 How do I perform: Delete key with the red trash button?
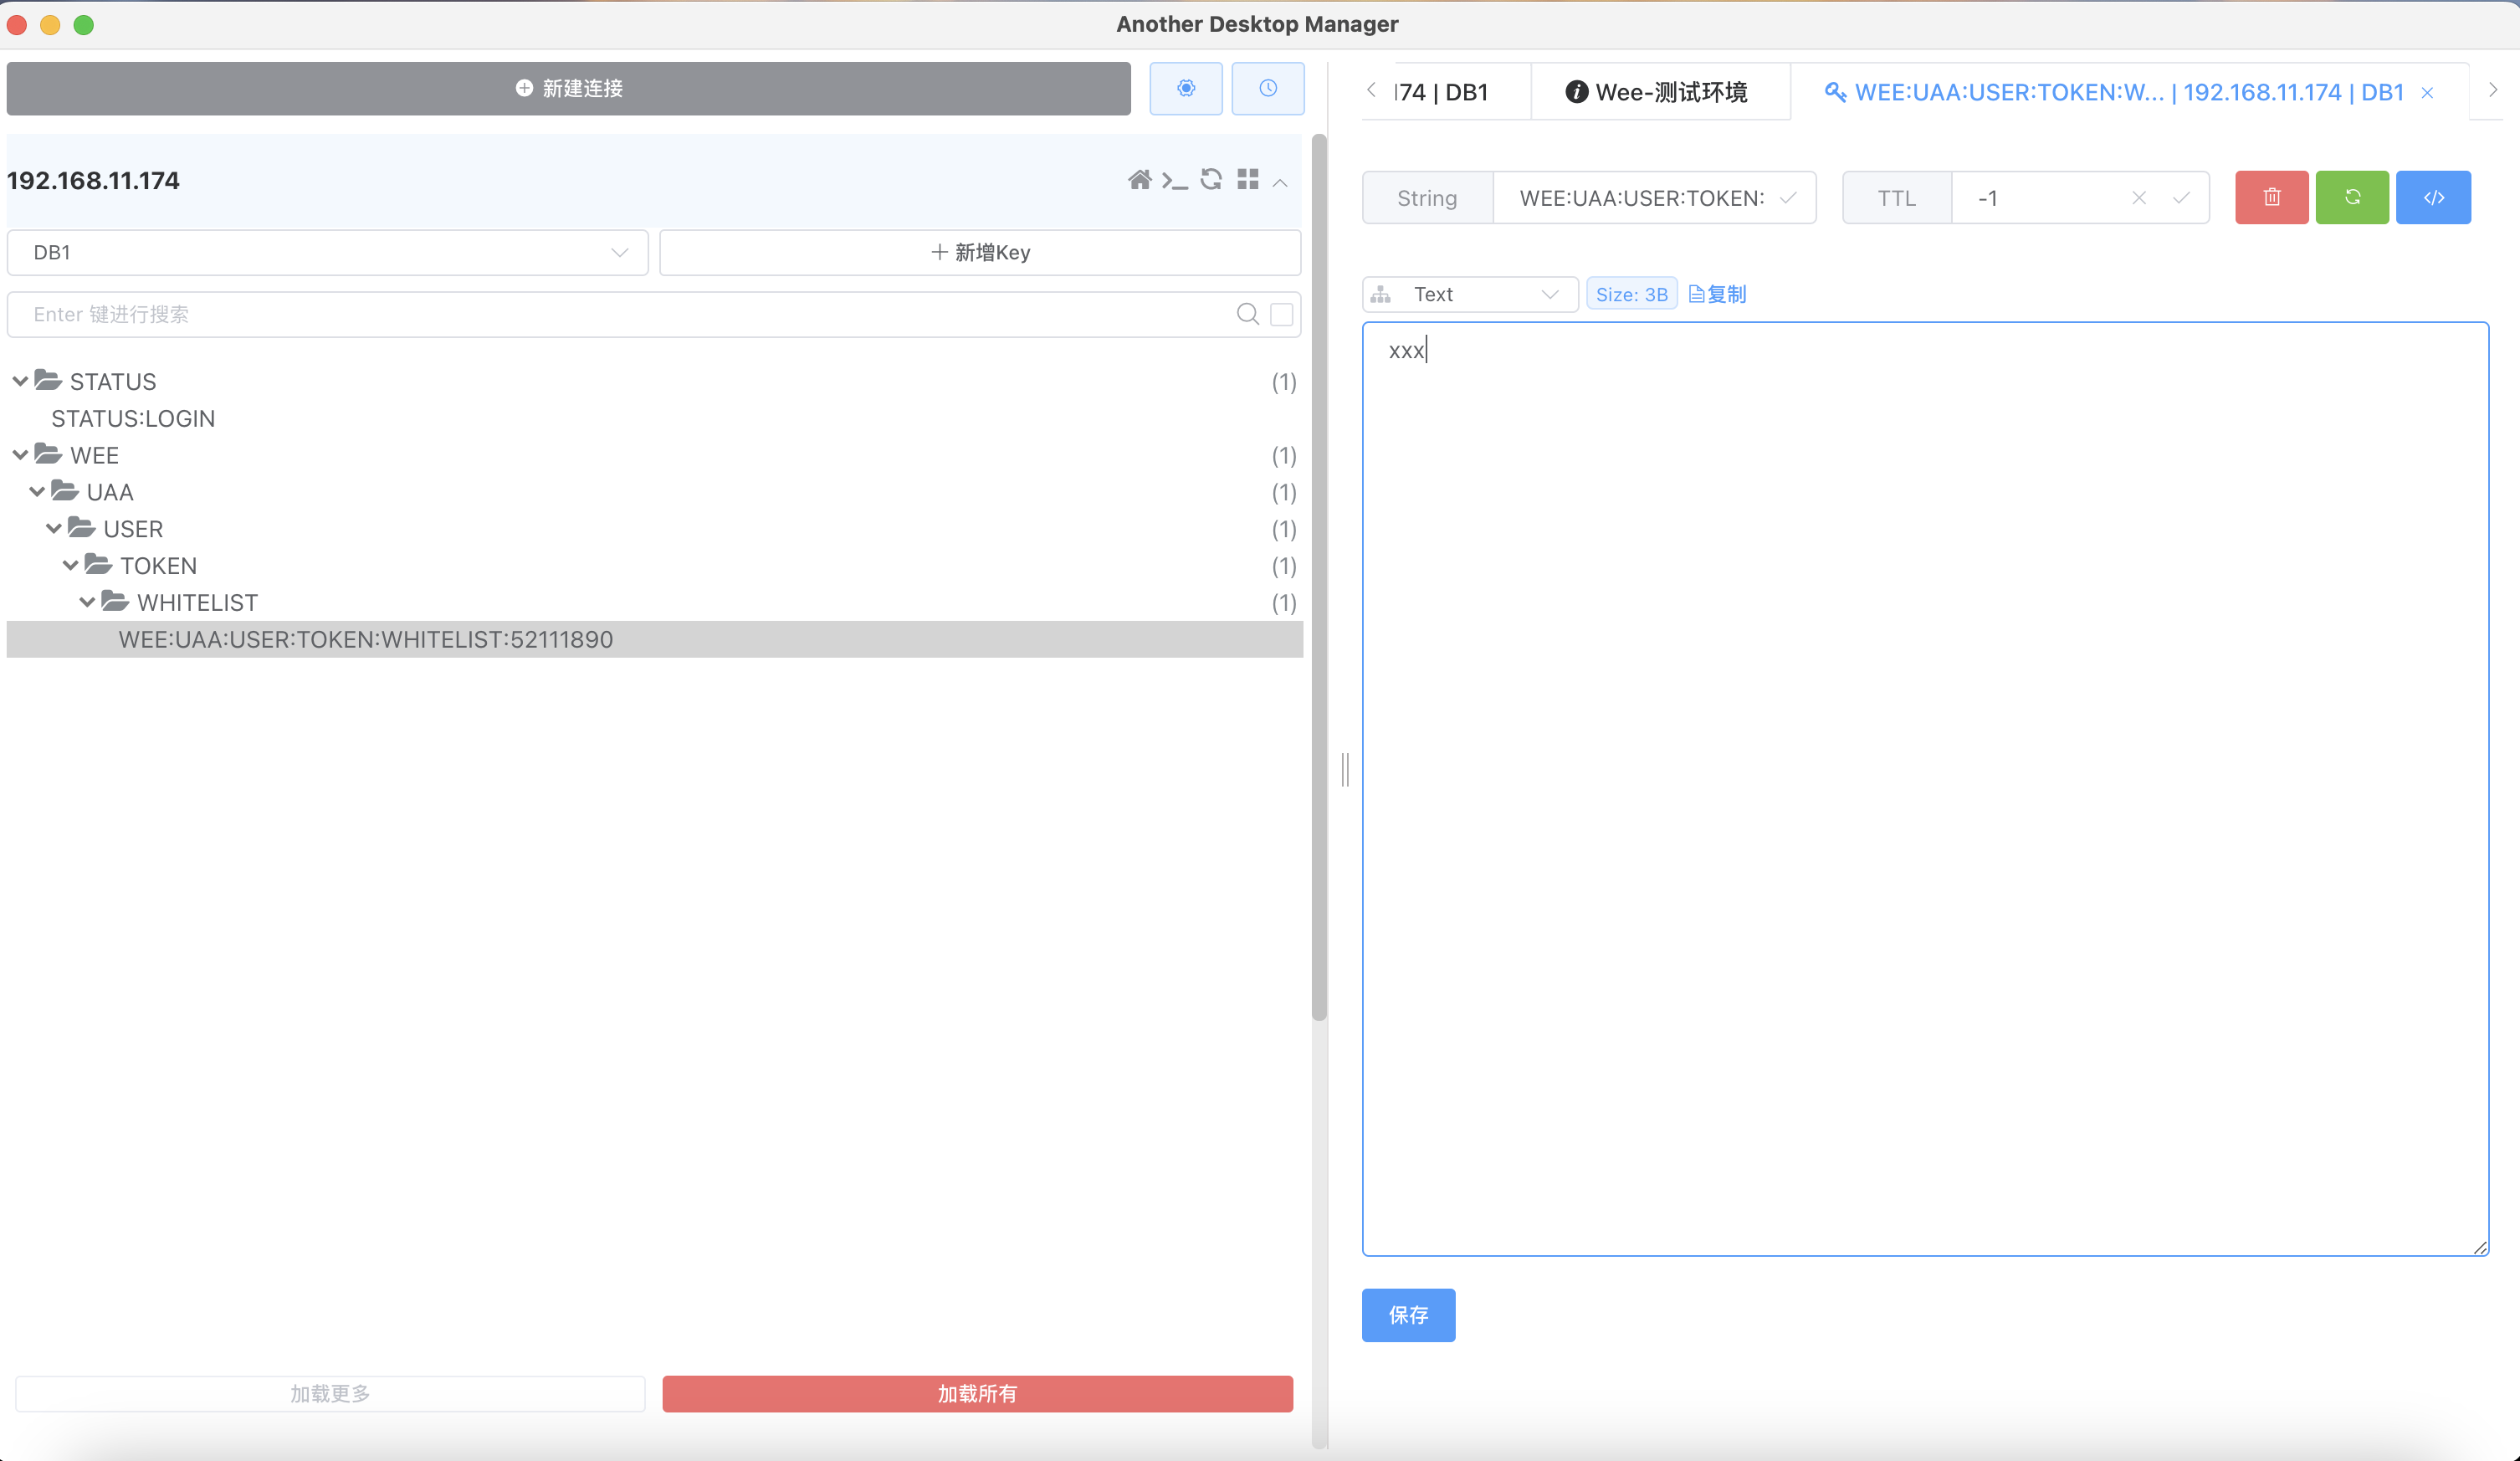[2271, 198]
